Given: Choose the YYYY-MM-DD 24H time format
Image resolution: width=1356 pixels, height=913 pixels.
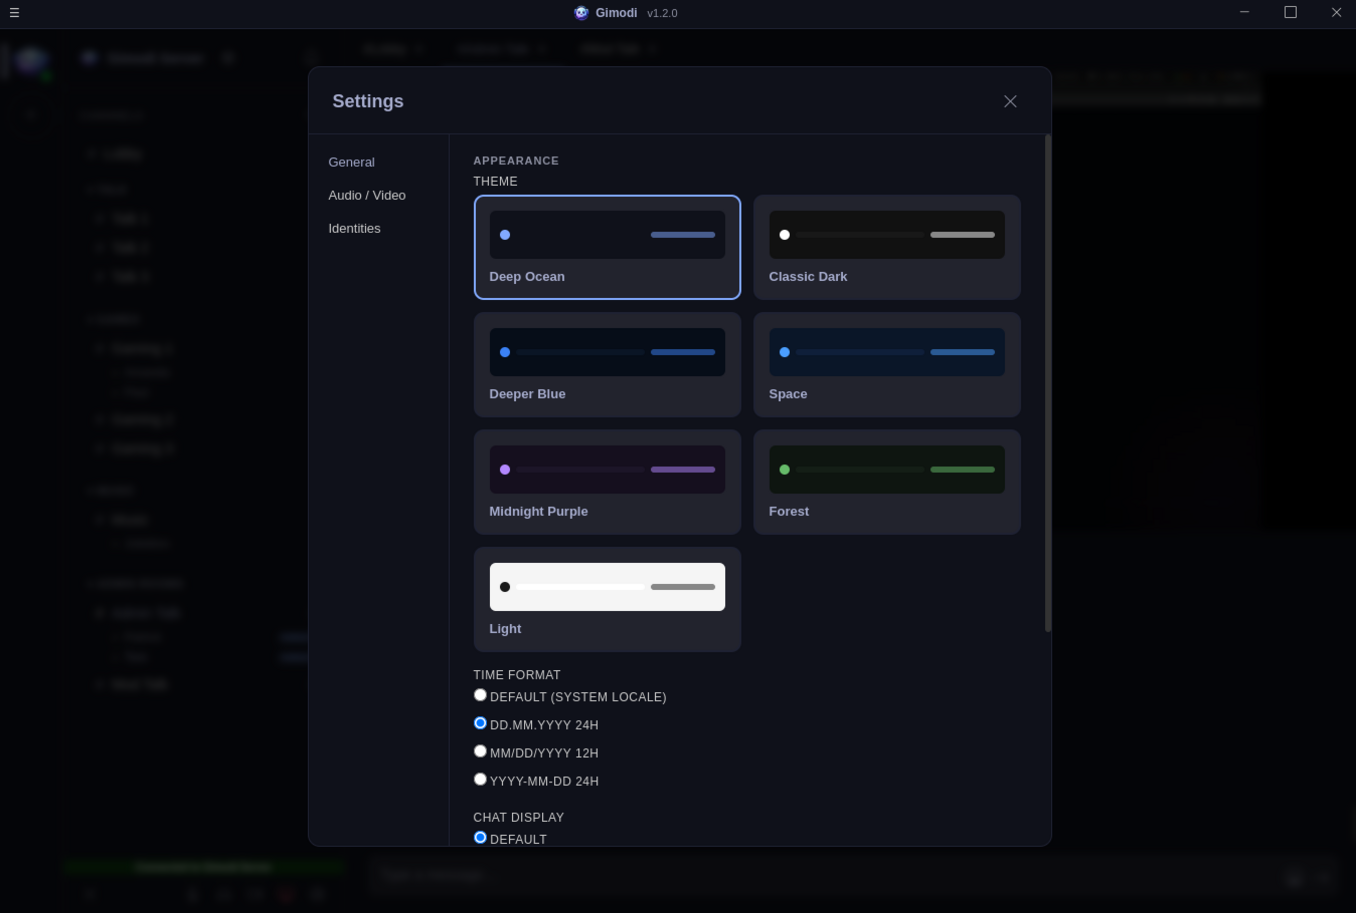Looking at the screenshot, I should click(x=480, y=778).
